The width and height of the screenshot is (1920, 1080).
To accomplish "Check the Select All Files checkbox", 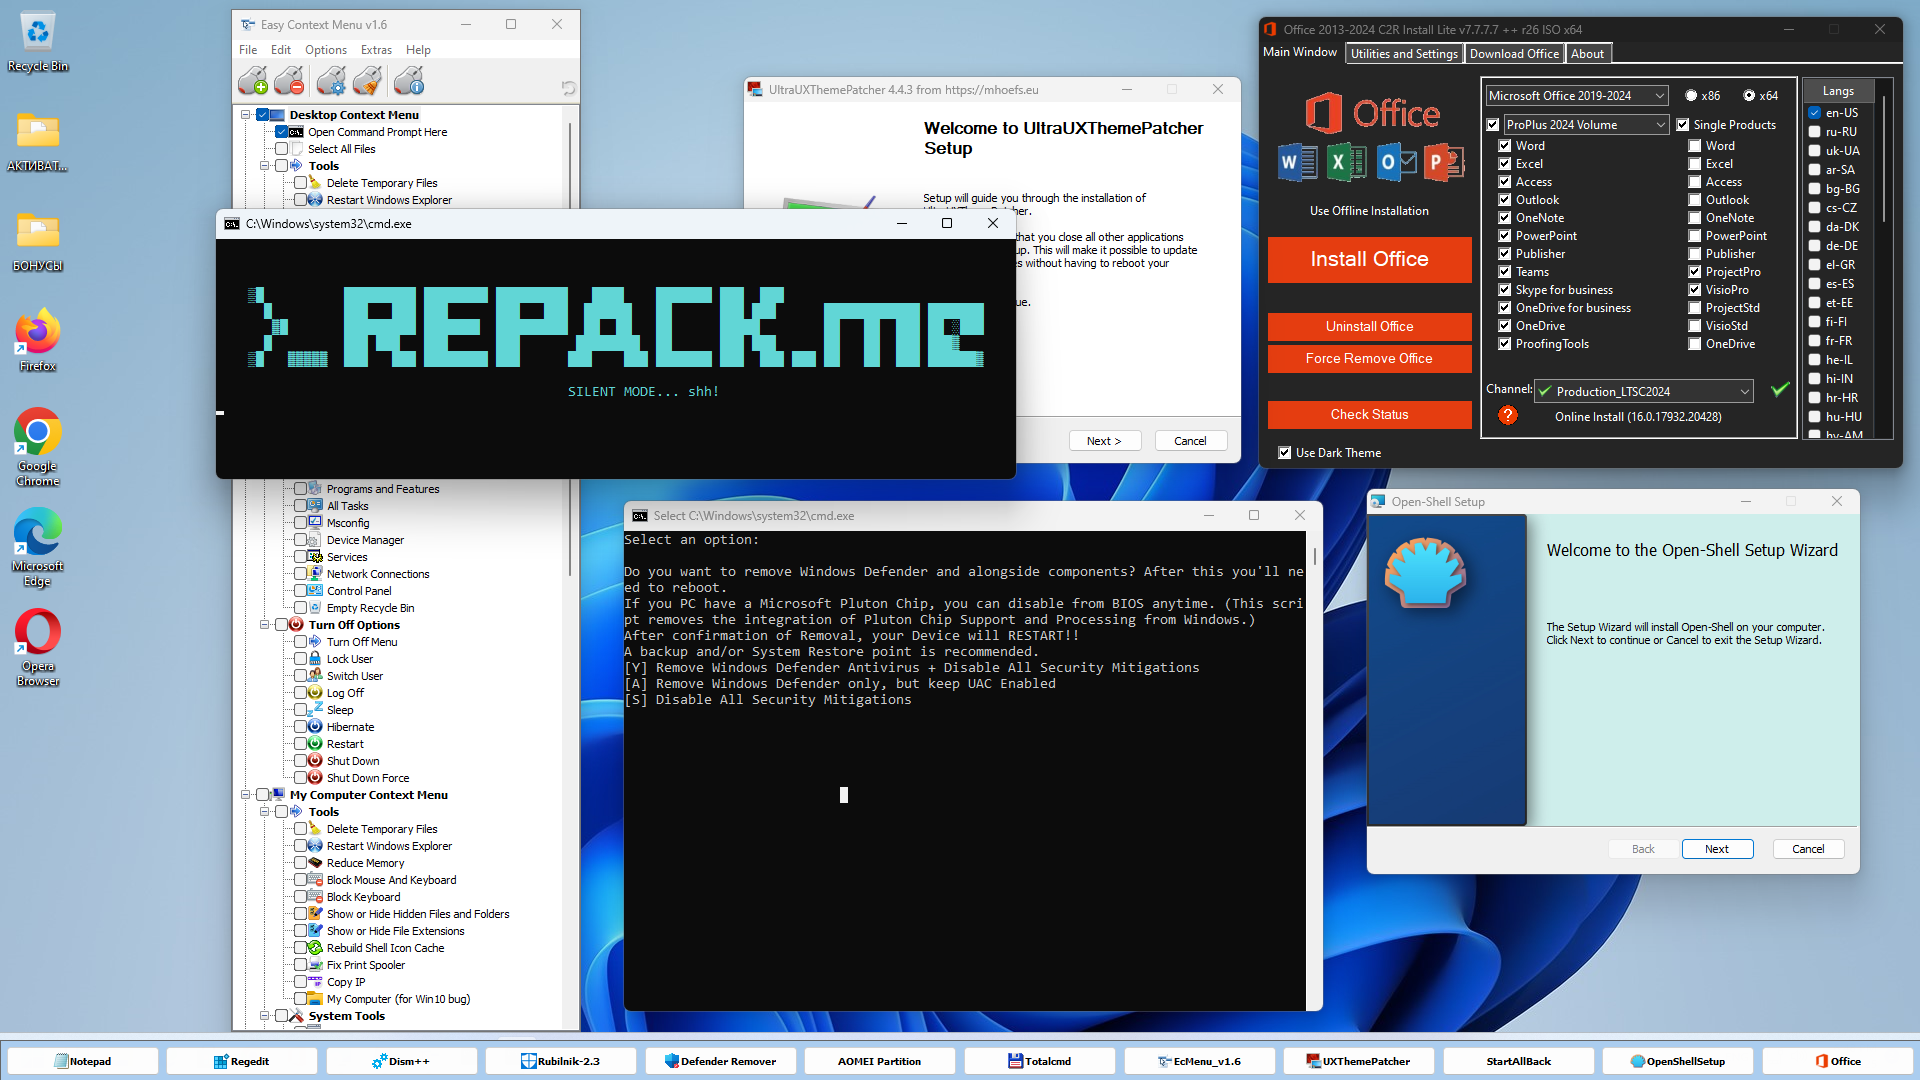I will point(282,149).
